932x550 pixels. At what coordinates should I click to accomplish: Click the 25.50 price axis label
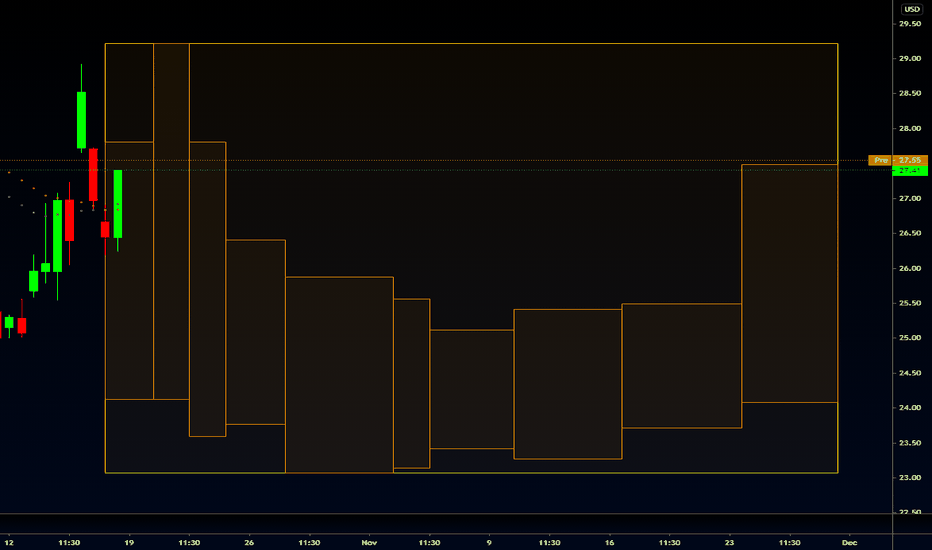tap(909, 303)
